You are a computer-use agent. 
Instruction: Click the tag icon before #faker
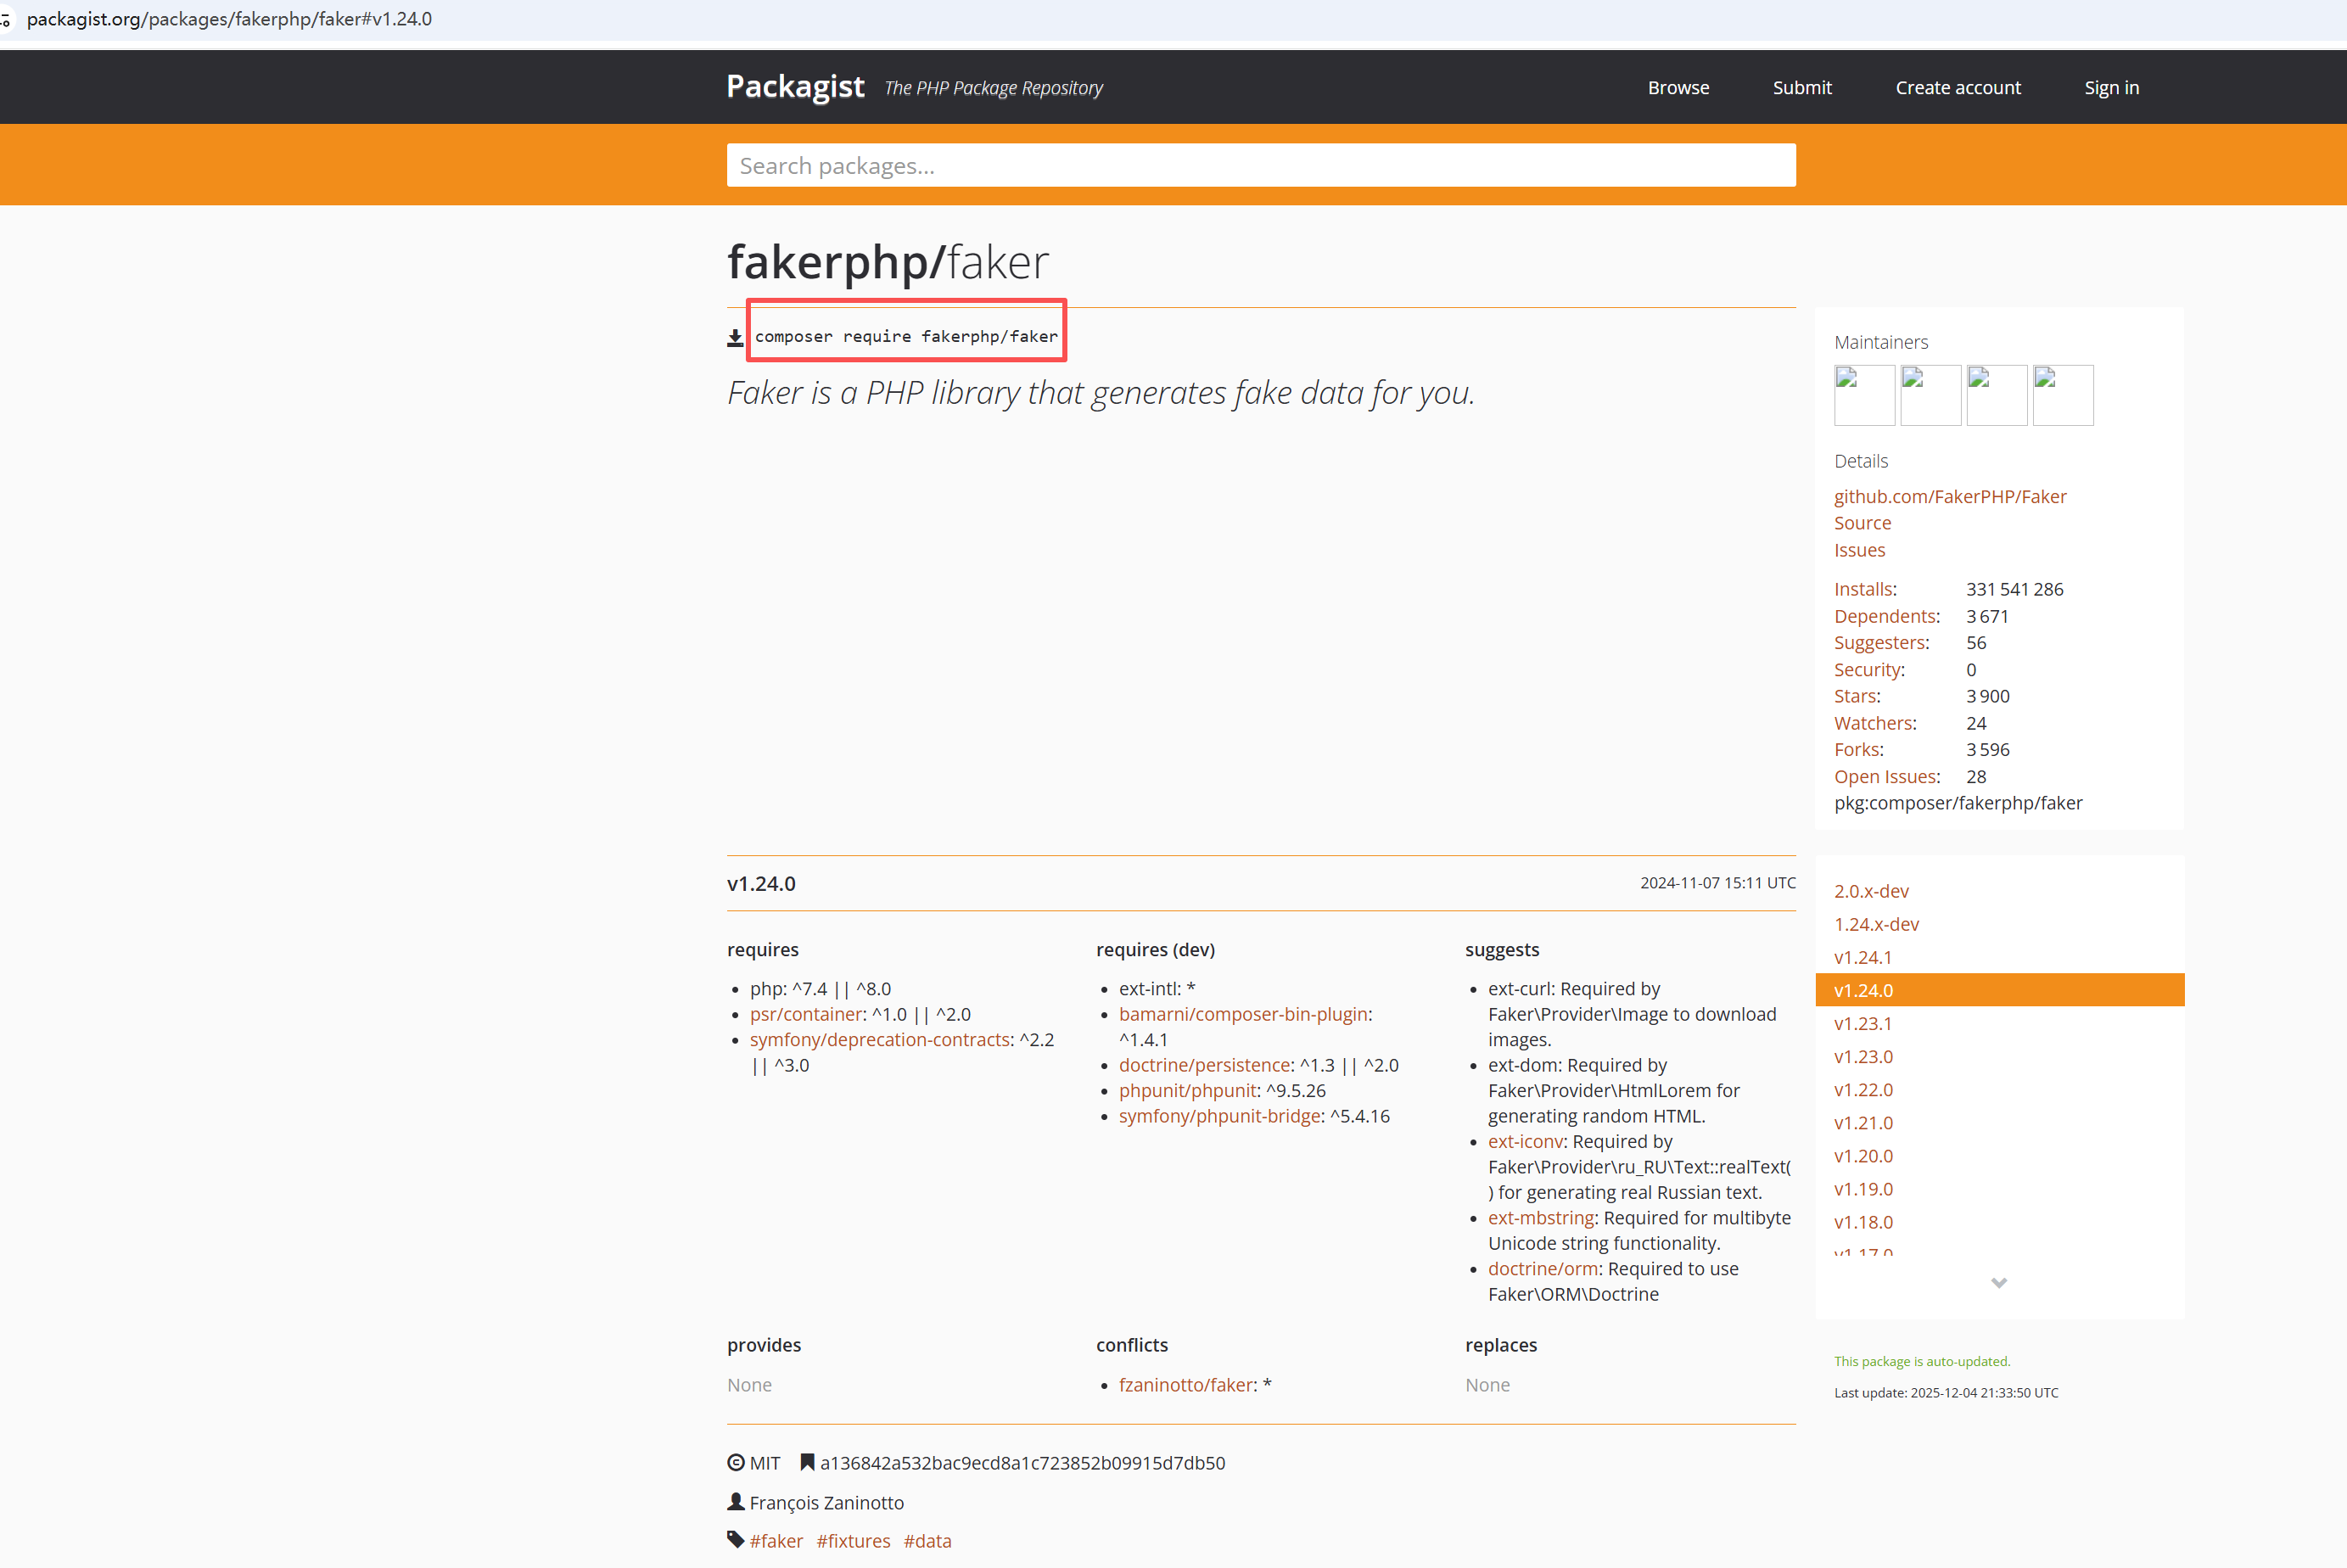click(x=736, y=1540)
